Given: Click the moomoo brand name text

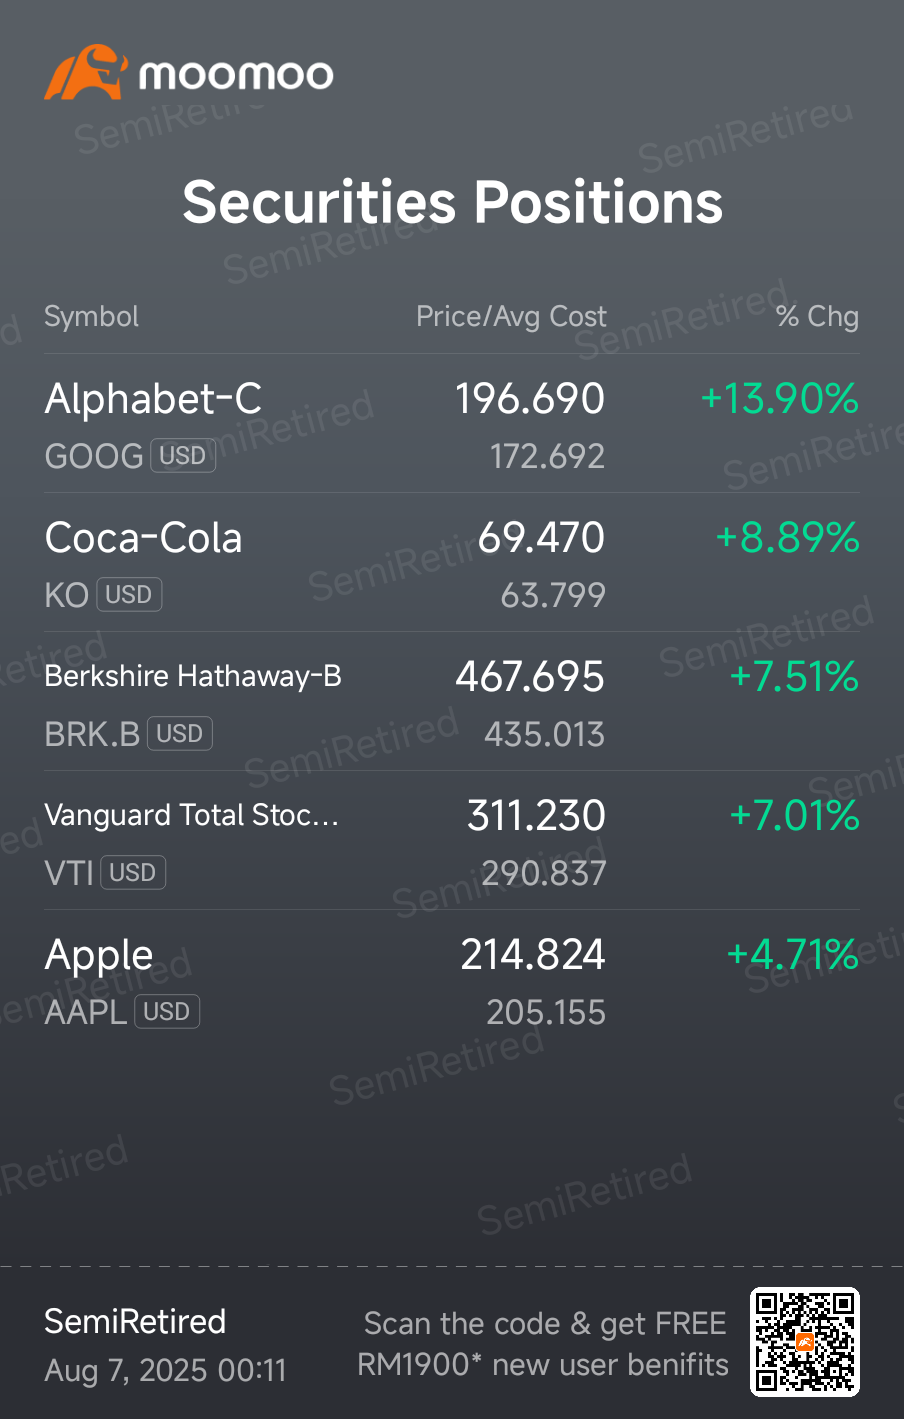Looking at the screenshot, I should (x=236, y=75).
